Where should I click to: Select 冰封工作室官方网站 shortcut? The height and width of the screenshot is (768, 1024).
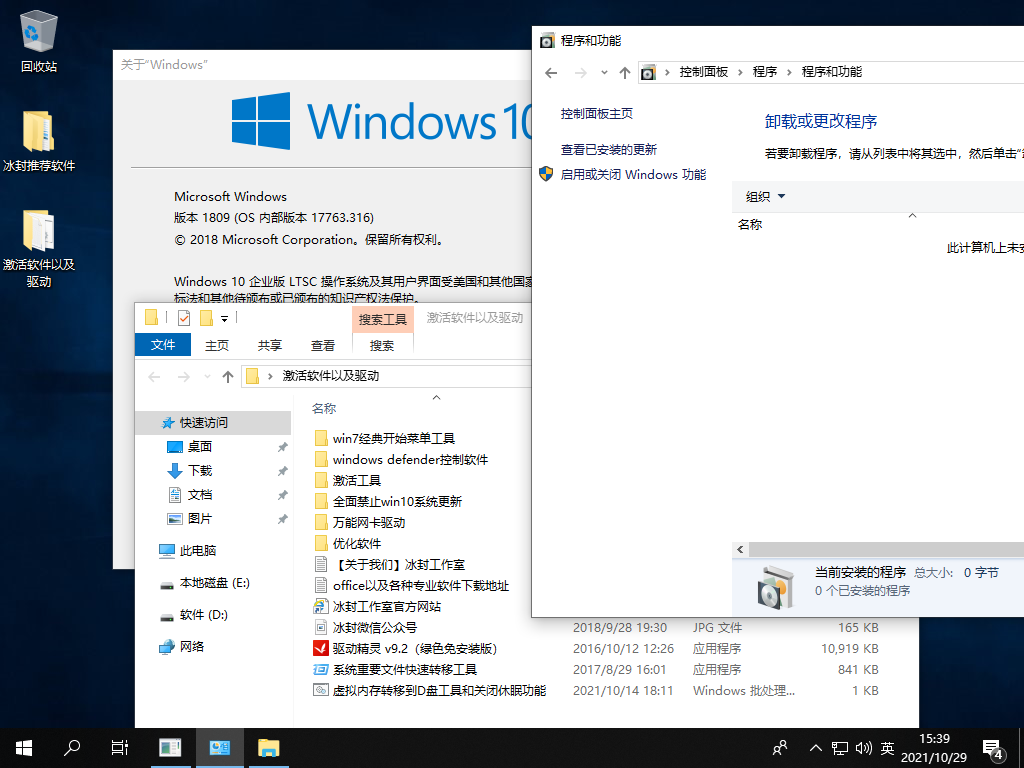387,606
